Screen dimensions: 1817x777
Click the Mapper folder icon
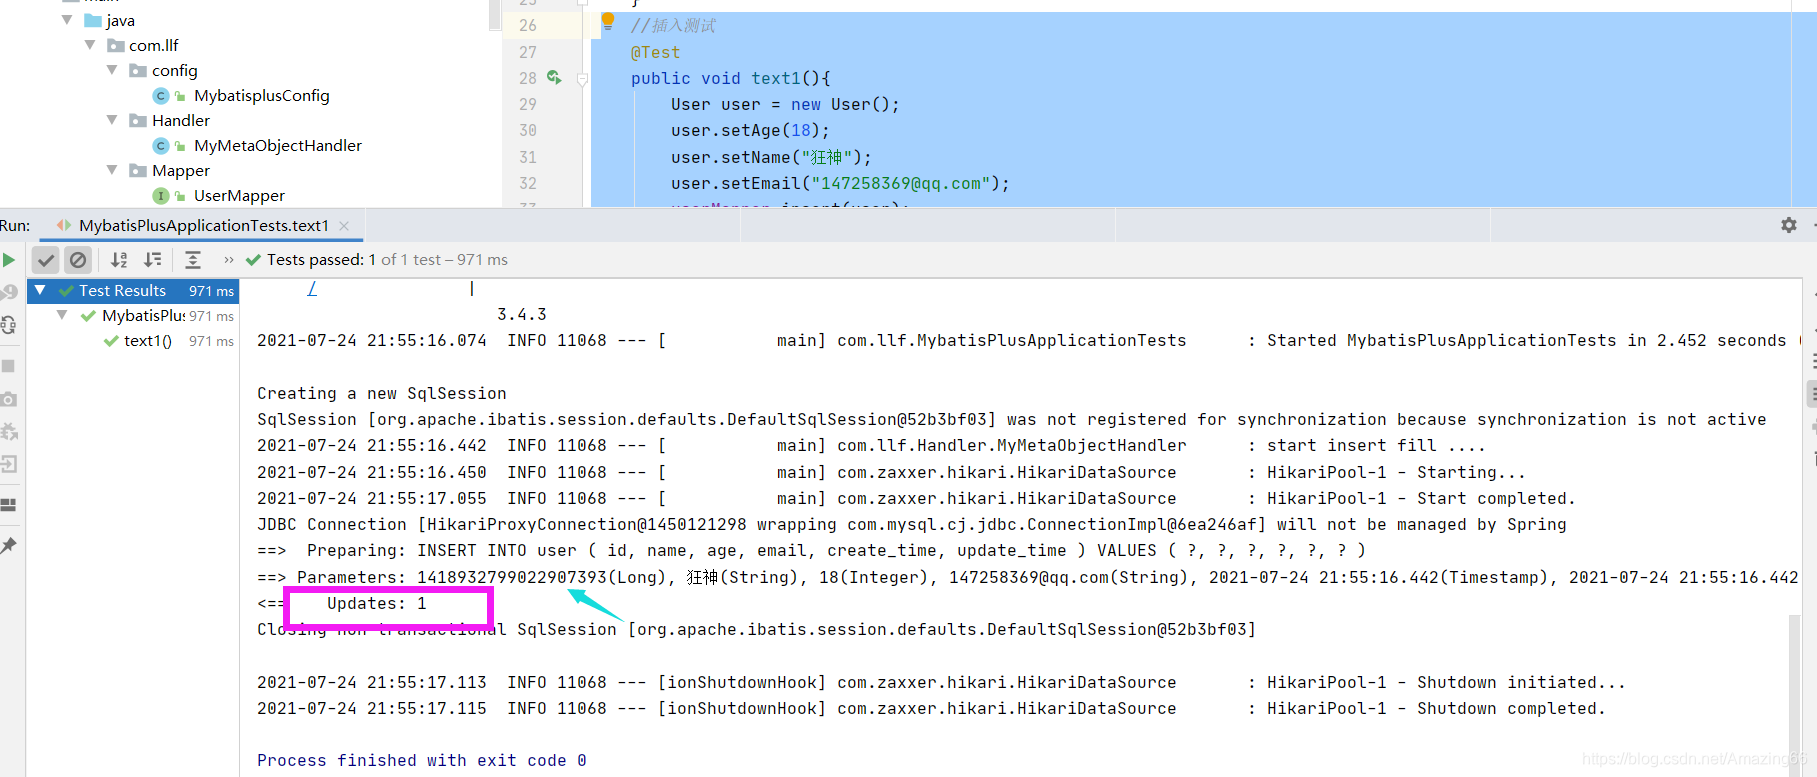(138, 171)
